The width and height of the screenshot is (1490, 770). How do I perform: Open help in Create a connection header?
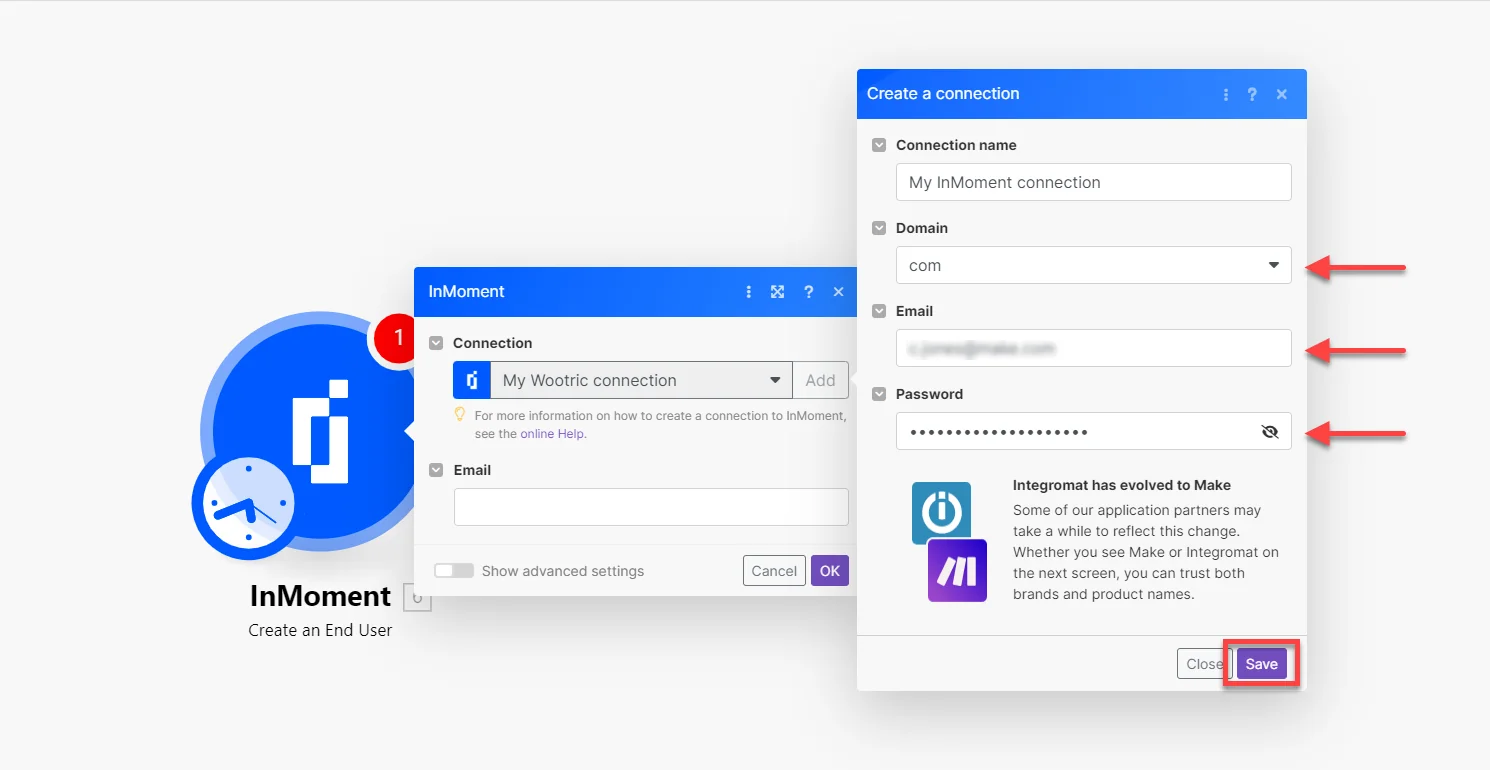[1252, 94]
